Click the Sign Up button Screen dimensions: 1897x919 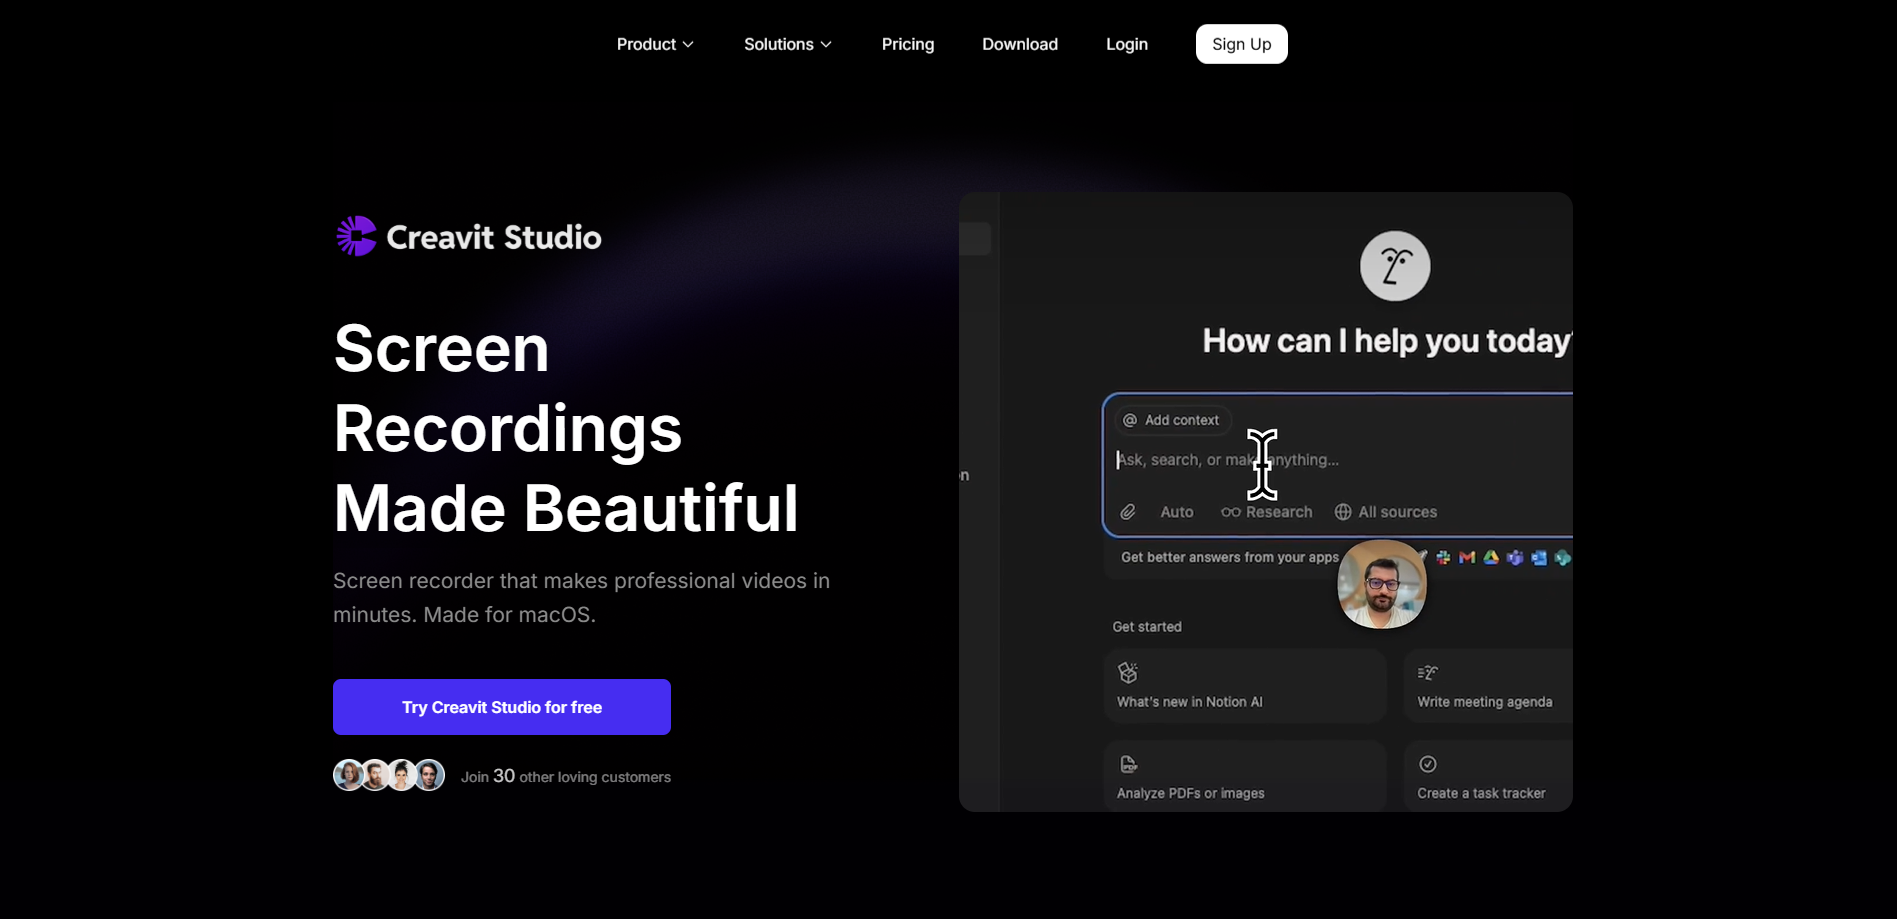tap(1240, 44)
